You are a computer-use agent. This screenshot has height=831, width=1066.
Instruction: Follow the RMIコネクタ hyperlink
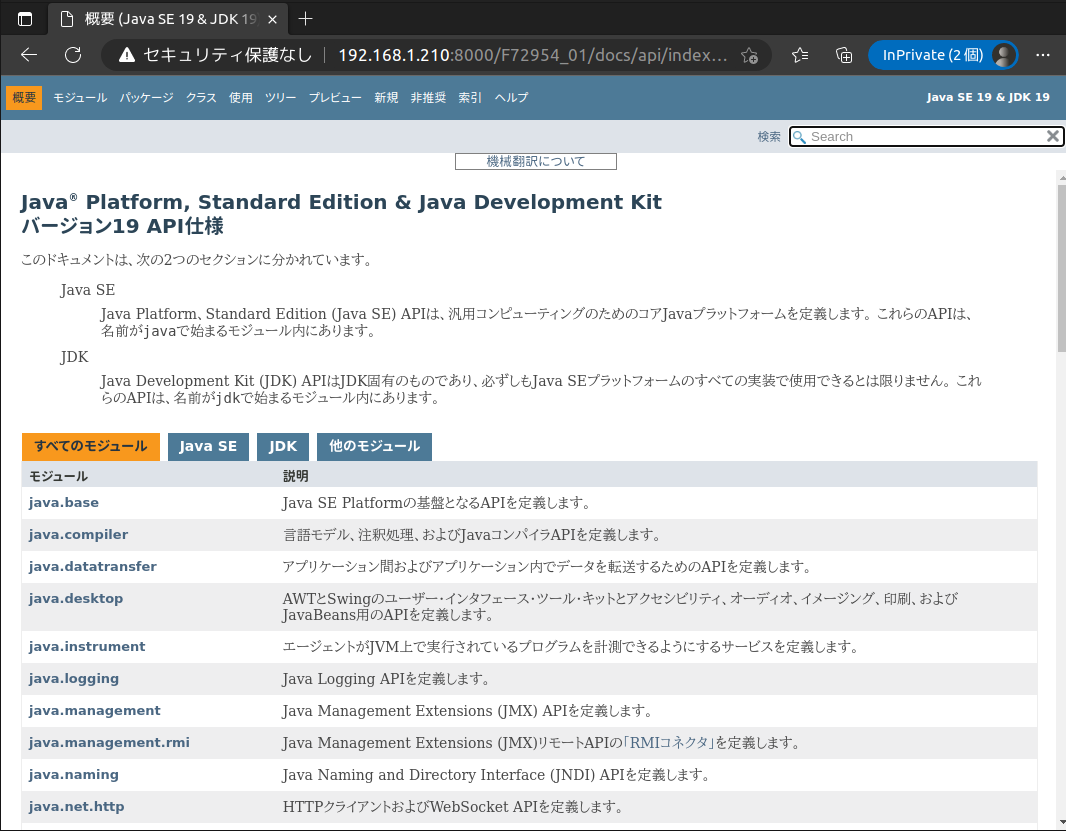point(670,743)
